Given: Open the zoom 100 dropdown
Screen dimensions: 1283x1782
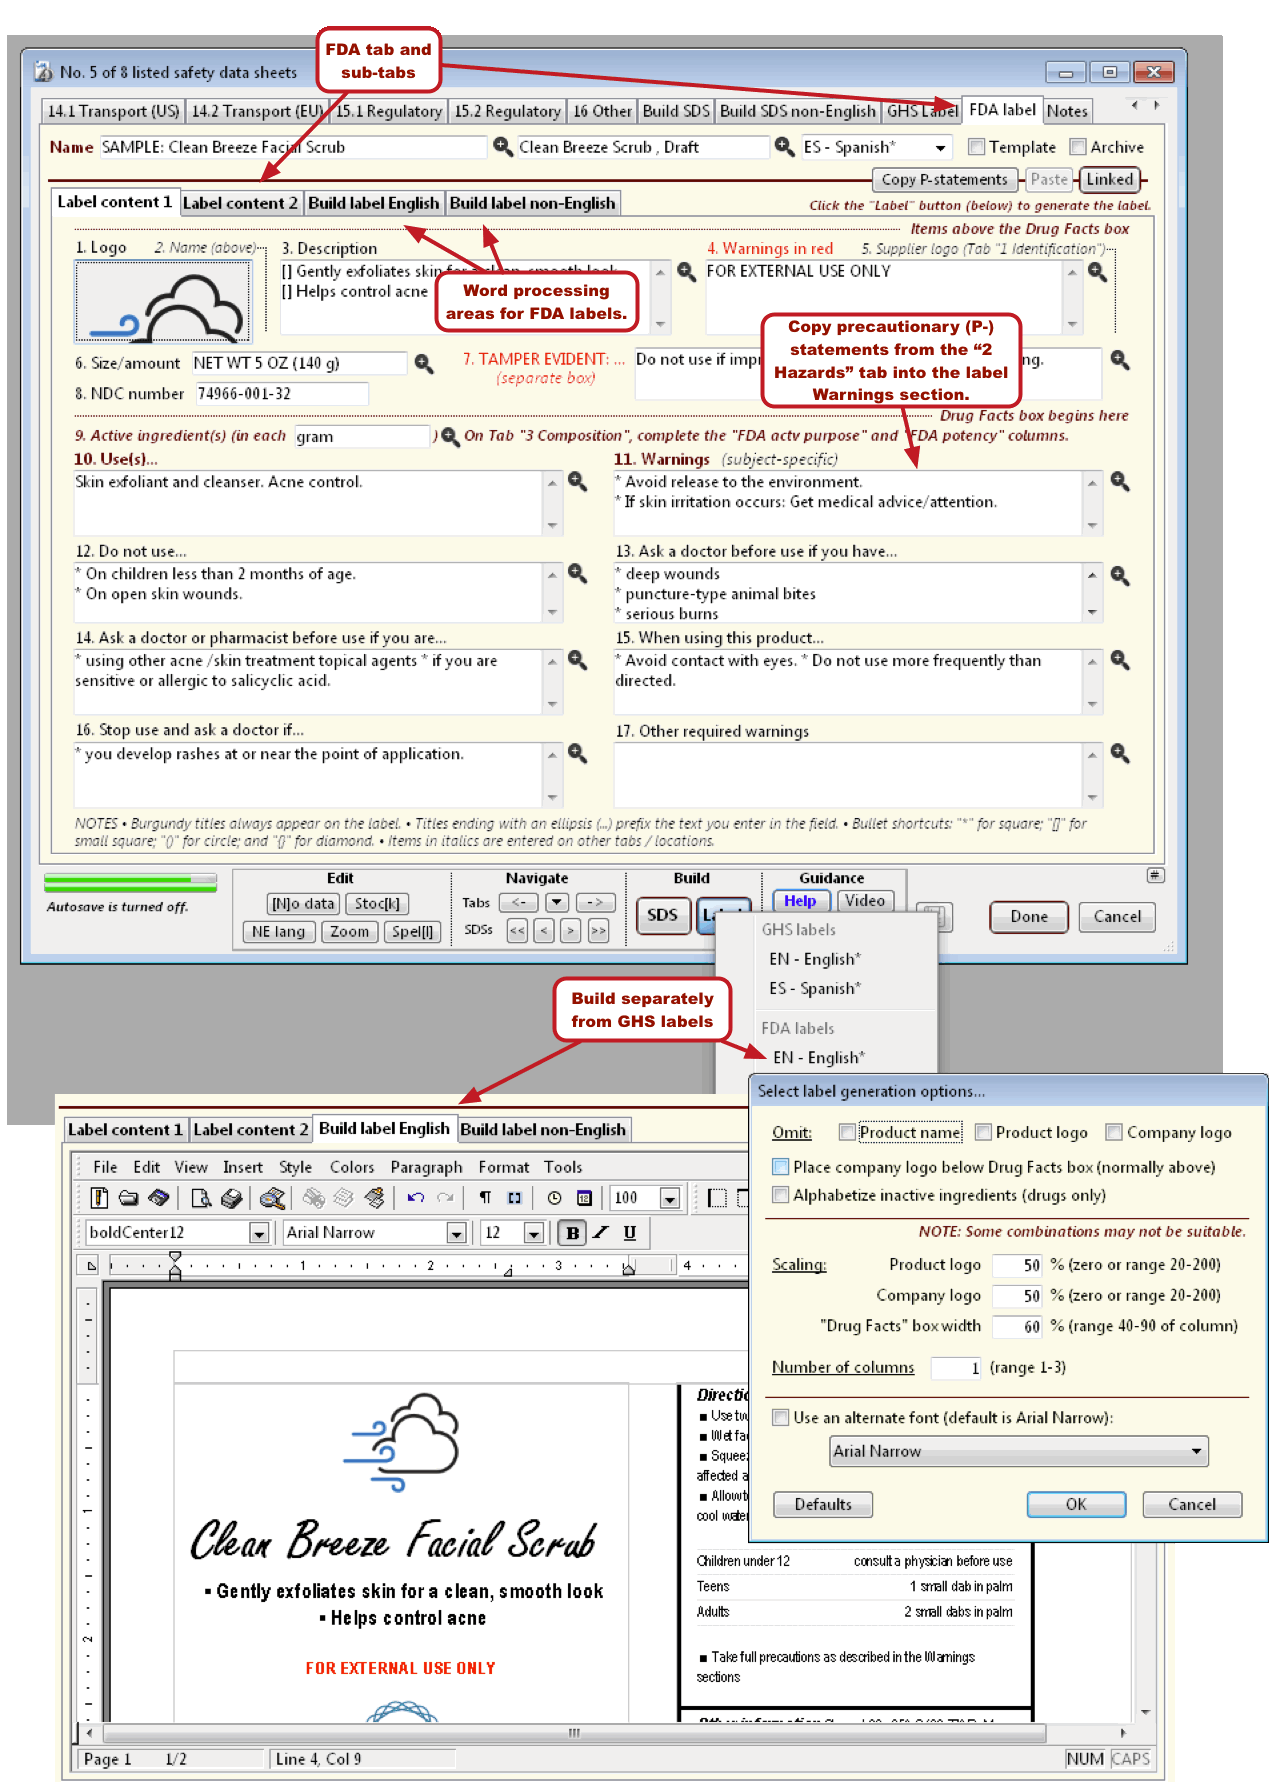Looking at the screenshot, I should (x=670, y=1198).
